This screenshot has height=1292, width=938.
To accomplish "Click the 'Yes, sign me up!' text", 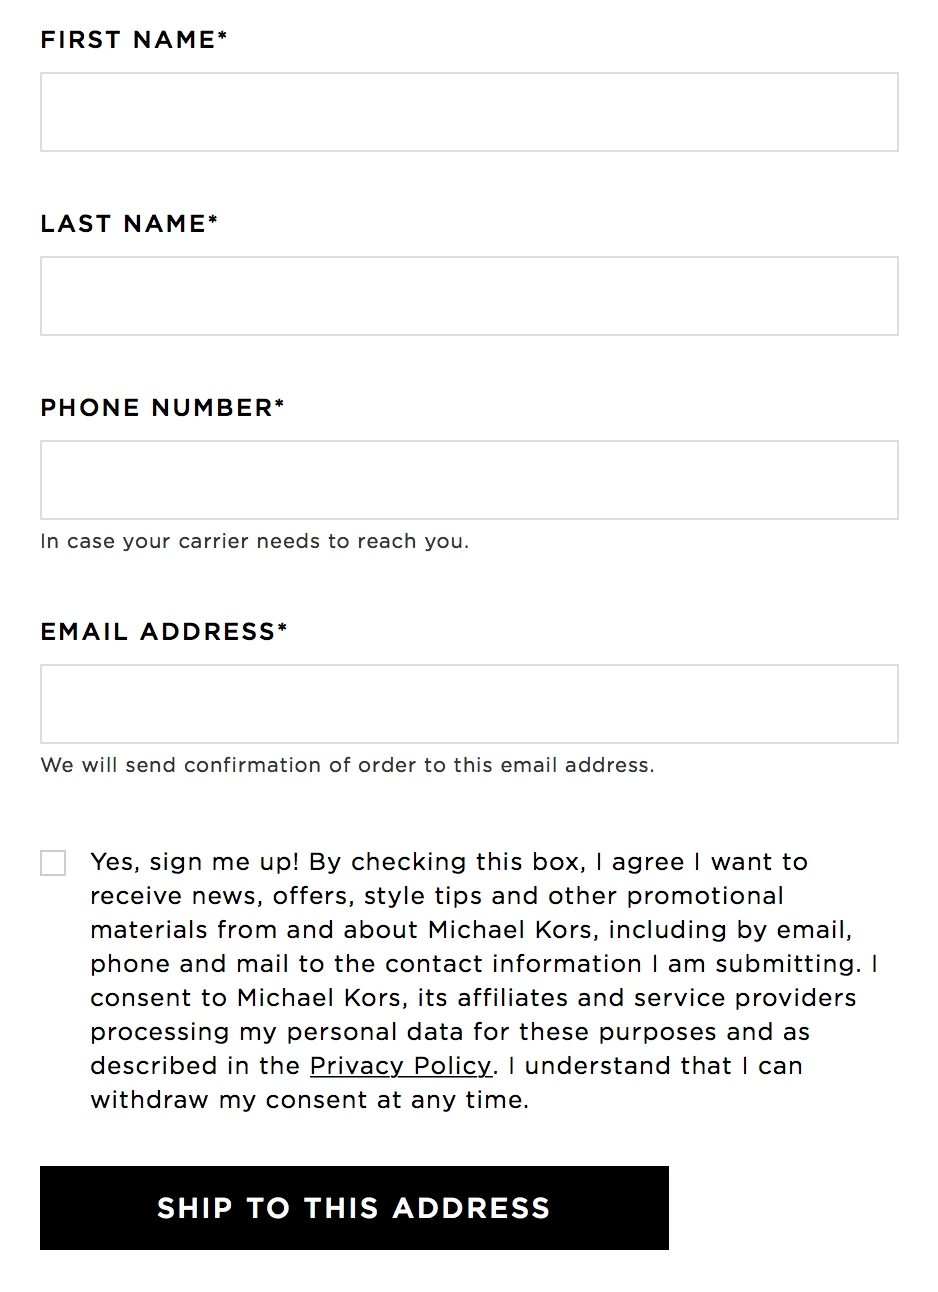I will point(195,862).
